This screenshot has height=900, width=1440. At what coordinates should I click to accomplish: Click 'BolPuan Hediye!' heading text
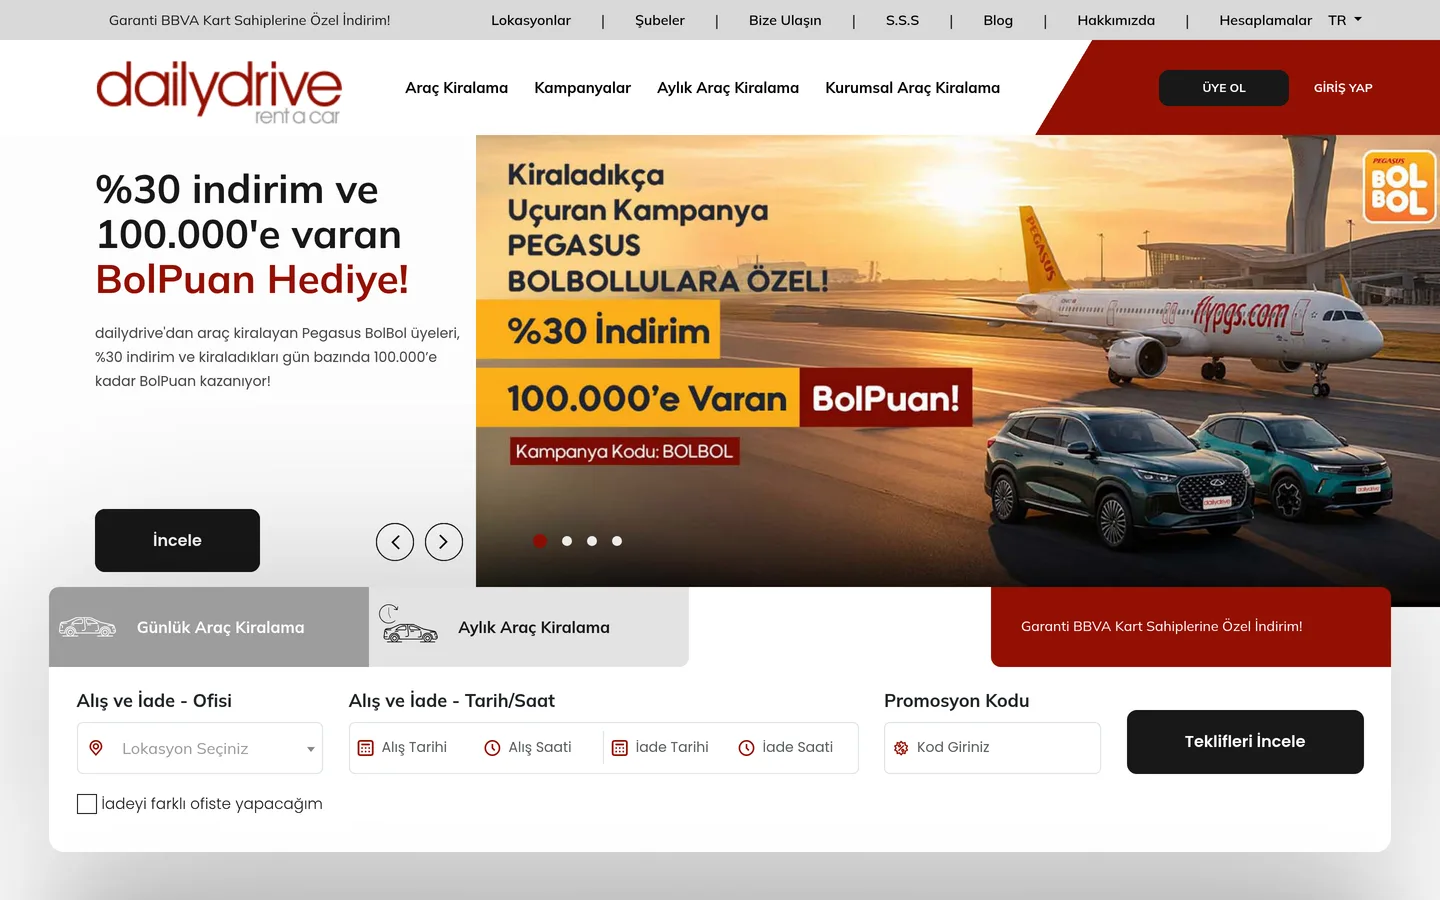(x=252, y=280)
